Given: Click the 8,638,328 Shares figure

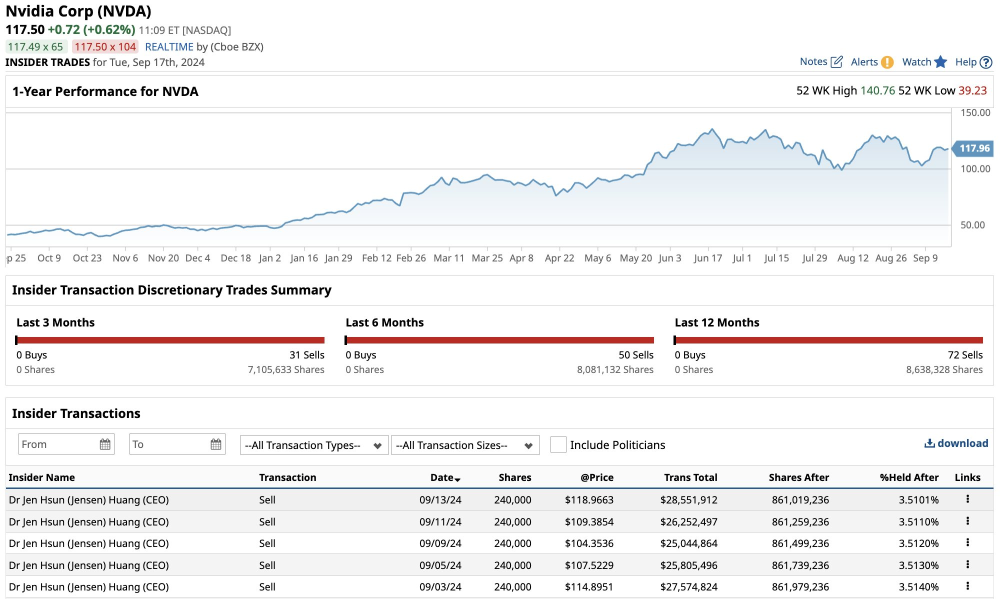Looking at the screenshot, I should click(944, 370).
